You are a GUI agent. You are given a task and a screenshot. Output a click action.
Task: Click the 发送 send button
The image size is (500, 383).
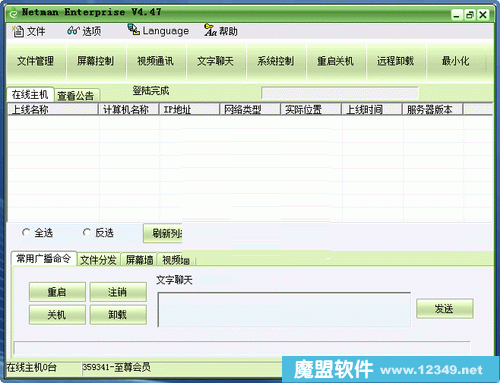tap(444, 309)
